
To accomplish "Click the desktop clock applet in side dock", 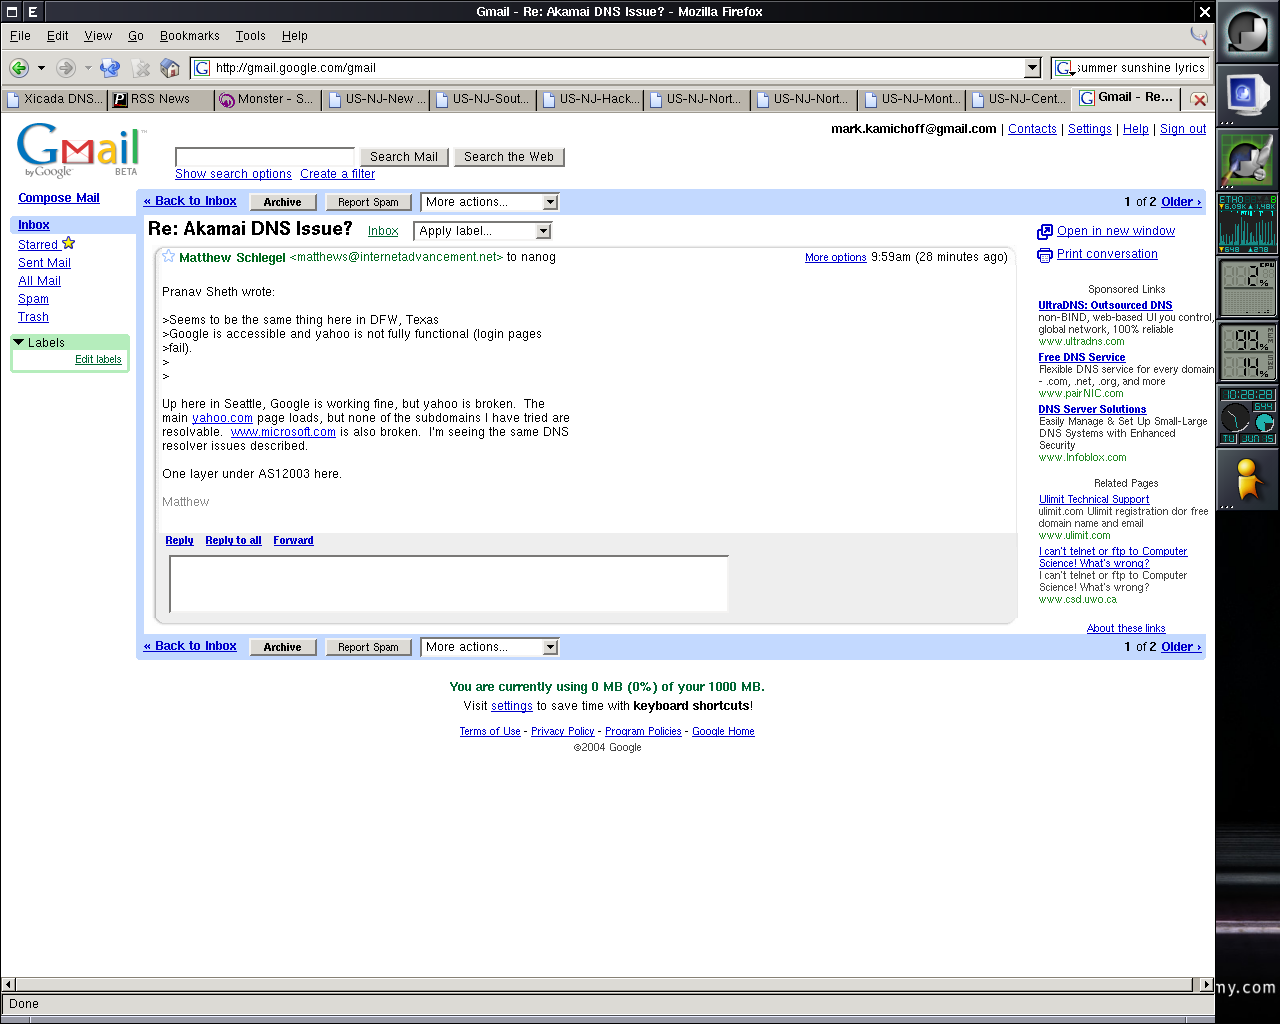I will tap(1247, 416).
